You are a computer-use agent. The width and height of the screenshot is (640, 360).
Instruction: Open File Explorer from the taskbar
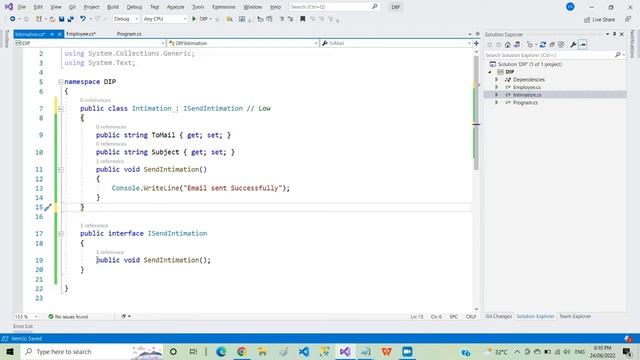(x=262, y=352)
